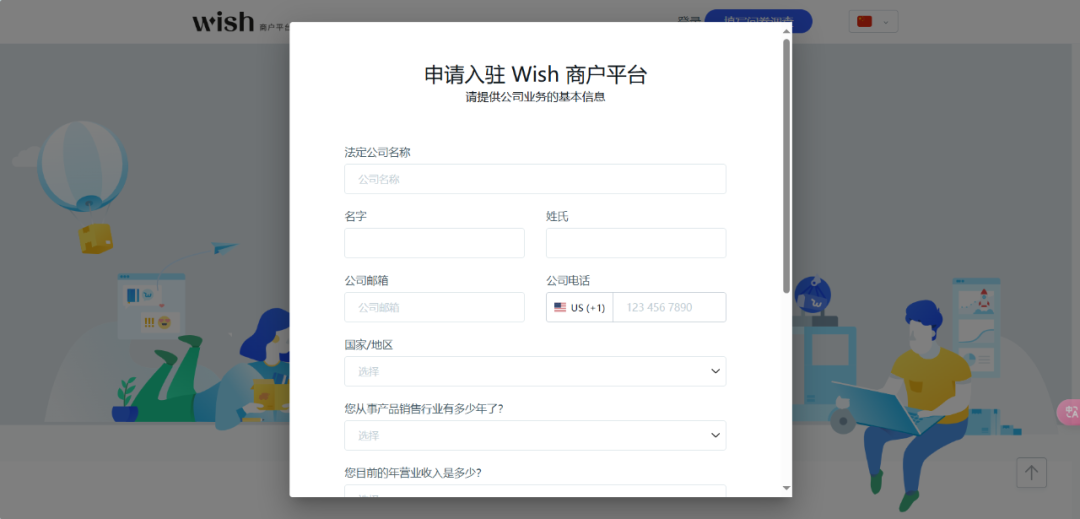The width and height of the screenshot is (1080, 519).
Task: Click the modal scrollbar up arrow
Action: pos(787,30)
